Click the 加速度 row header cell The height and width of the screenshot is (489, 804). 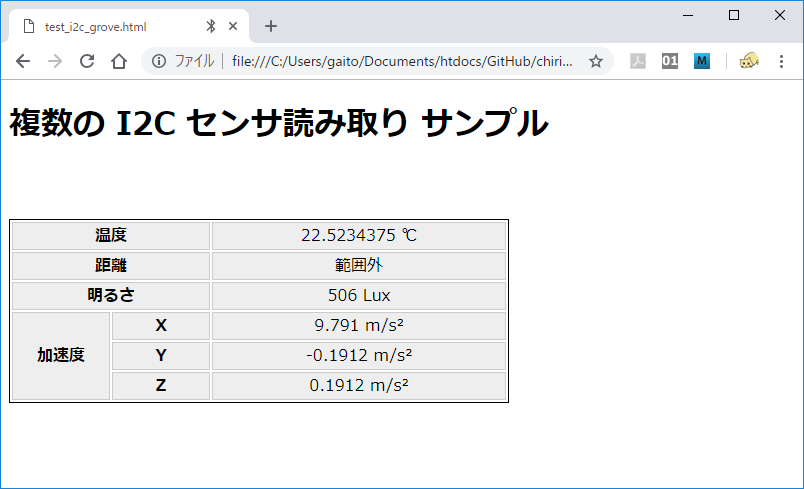pos(61,356)
